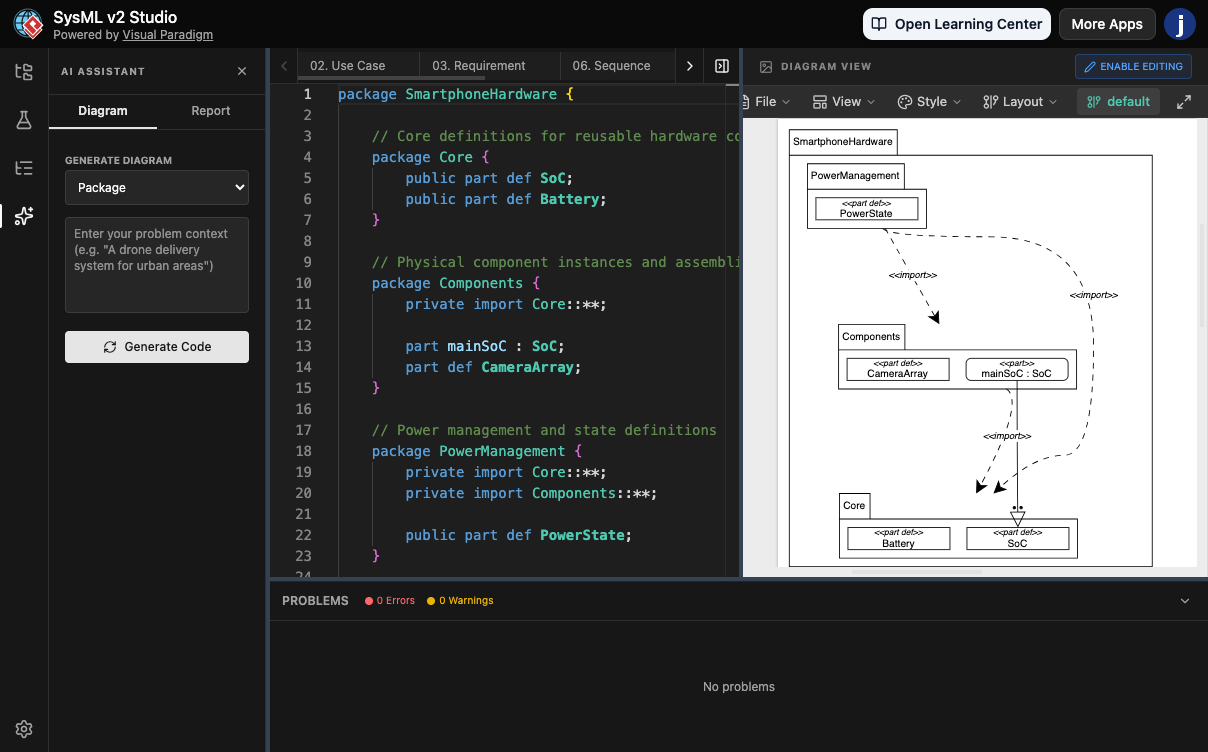Open the model tree sidebar icon
This screenshot has height=752, width=1208.
24,72
